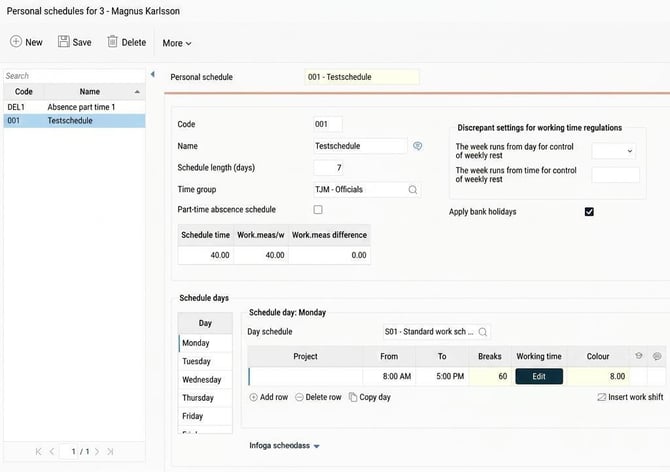The image size is (670, 472).
Task: Go to previous page arrow
Action: 52,451
